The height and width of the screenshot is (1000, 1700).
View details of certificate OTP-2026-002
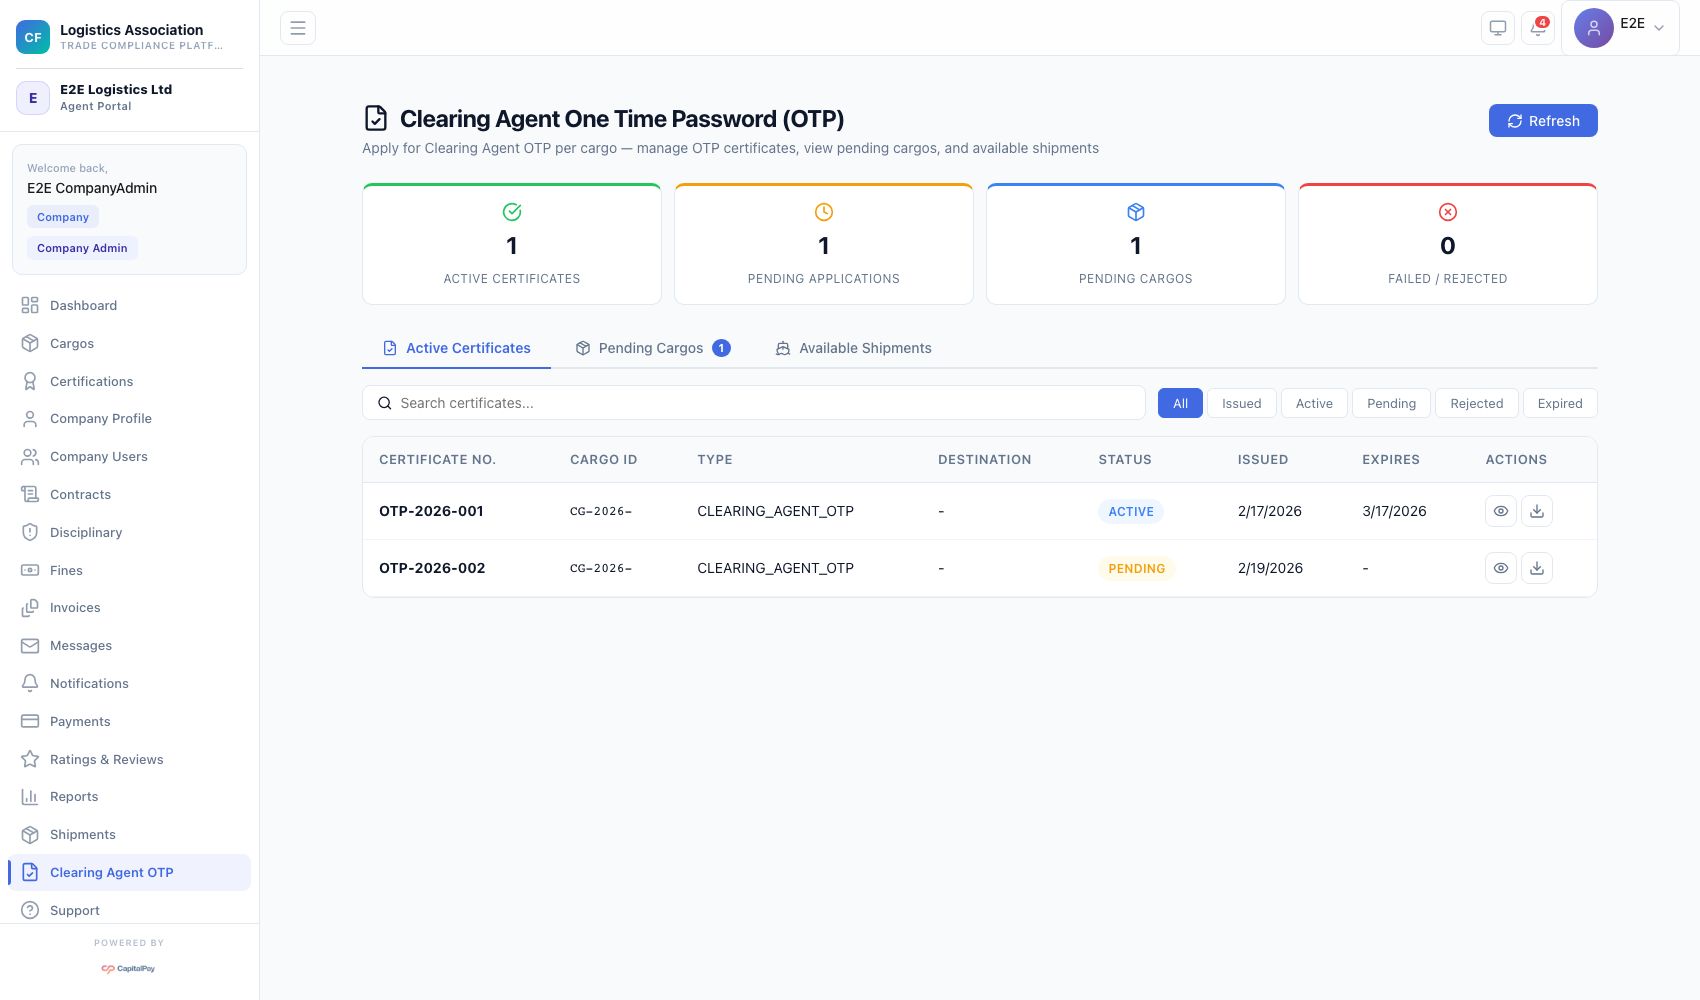click(1501, 568)
